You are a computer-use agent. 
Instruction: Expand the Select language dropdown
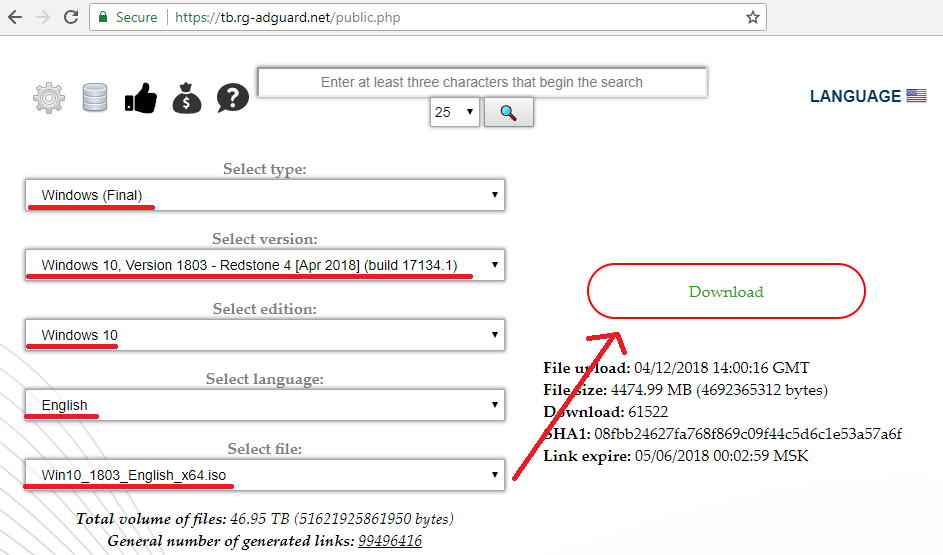265,405
